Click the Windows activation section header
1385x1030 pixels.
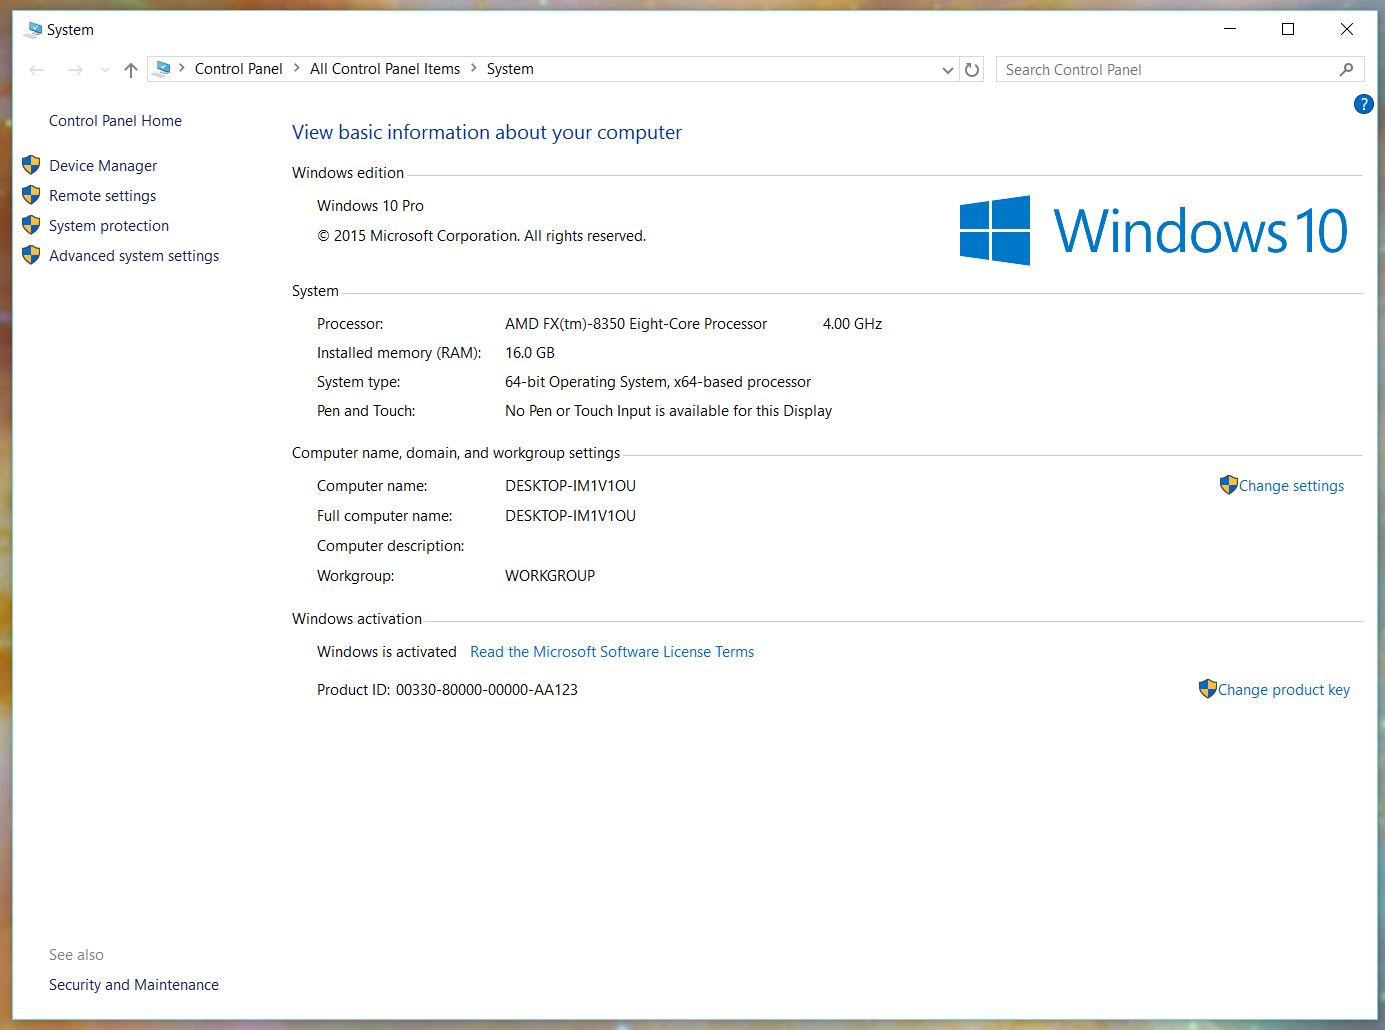(357, 619)
